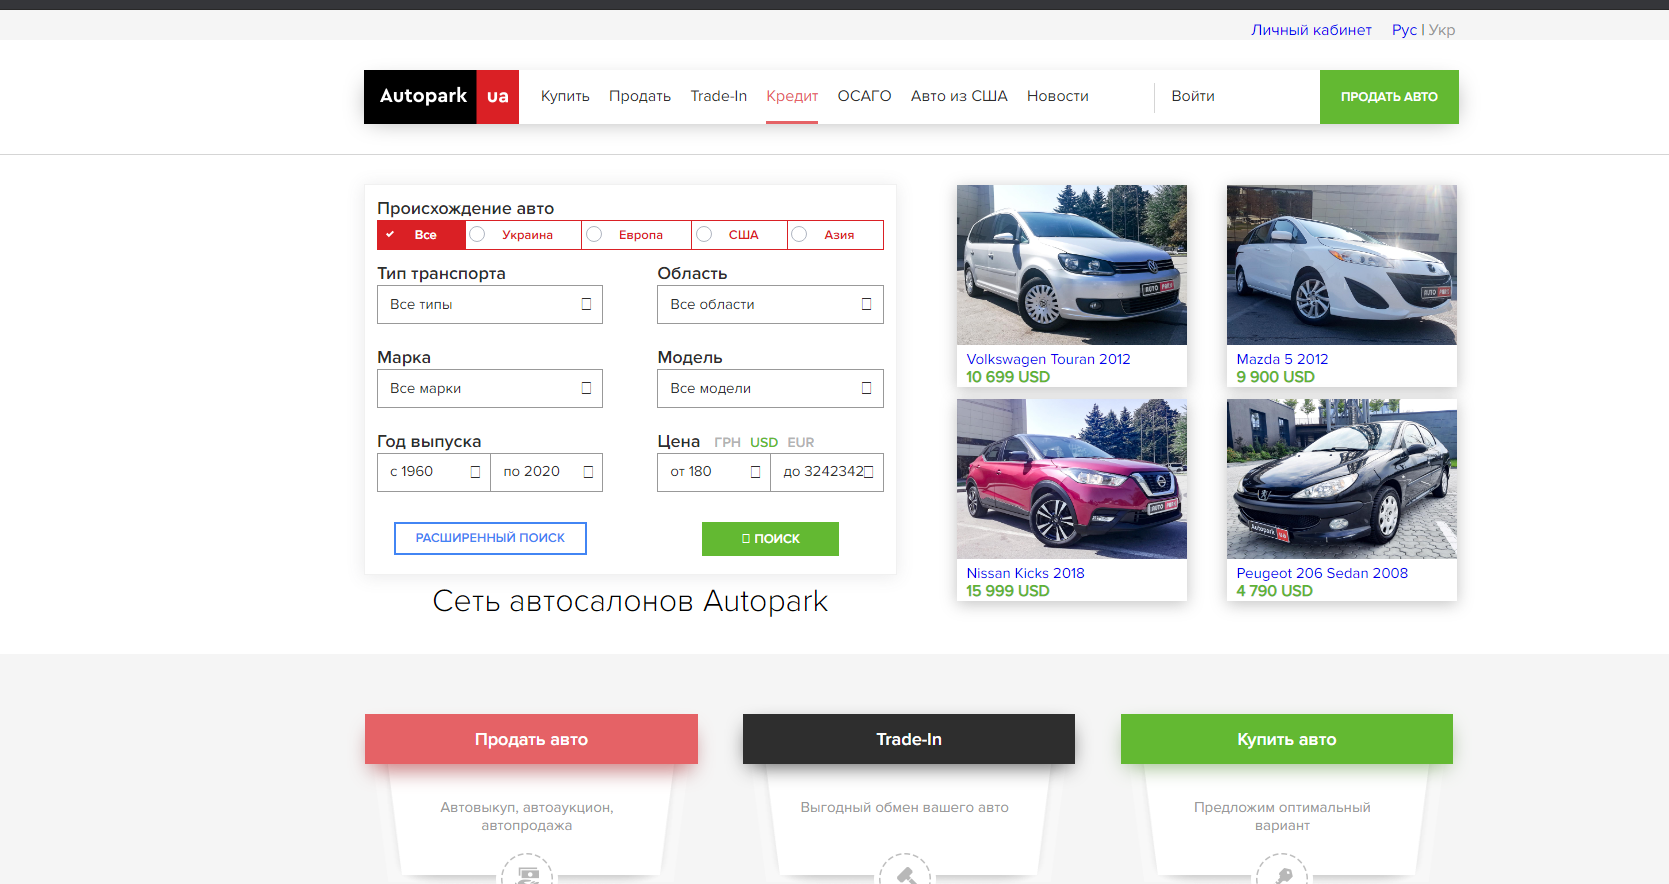Open the Кредит menu item
Image resolution: width=1669 pixels, height=884 pixels.
(792, 97)
